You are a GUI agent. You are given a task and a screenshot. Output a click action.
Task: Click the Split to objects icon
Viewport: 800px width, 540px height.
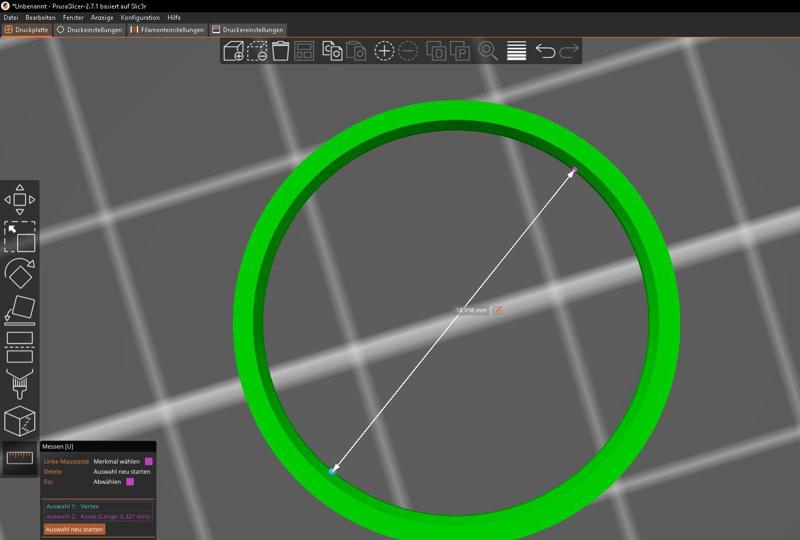tap(436, 51)
